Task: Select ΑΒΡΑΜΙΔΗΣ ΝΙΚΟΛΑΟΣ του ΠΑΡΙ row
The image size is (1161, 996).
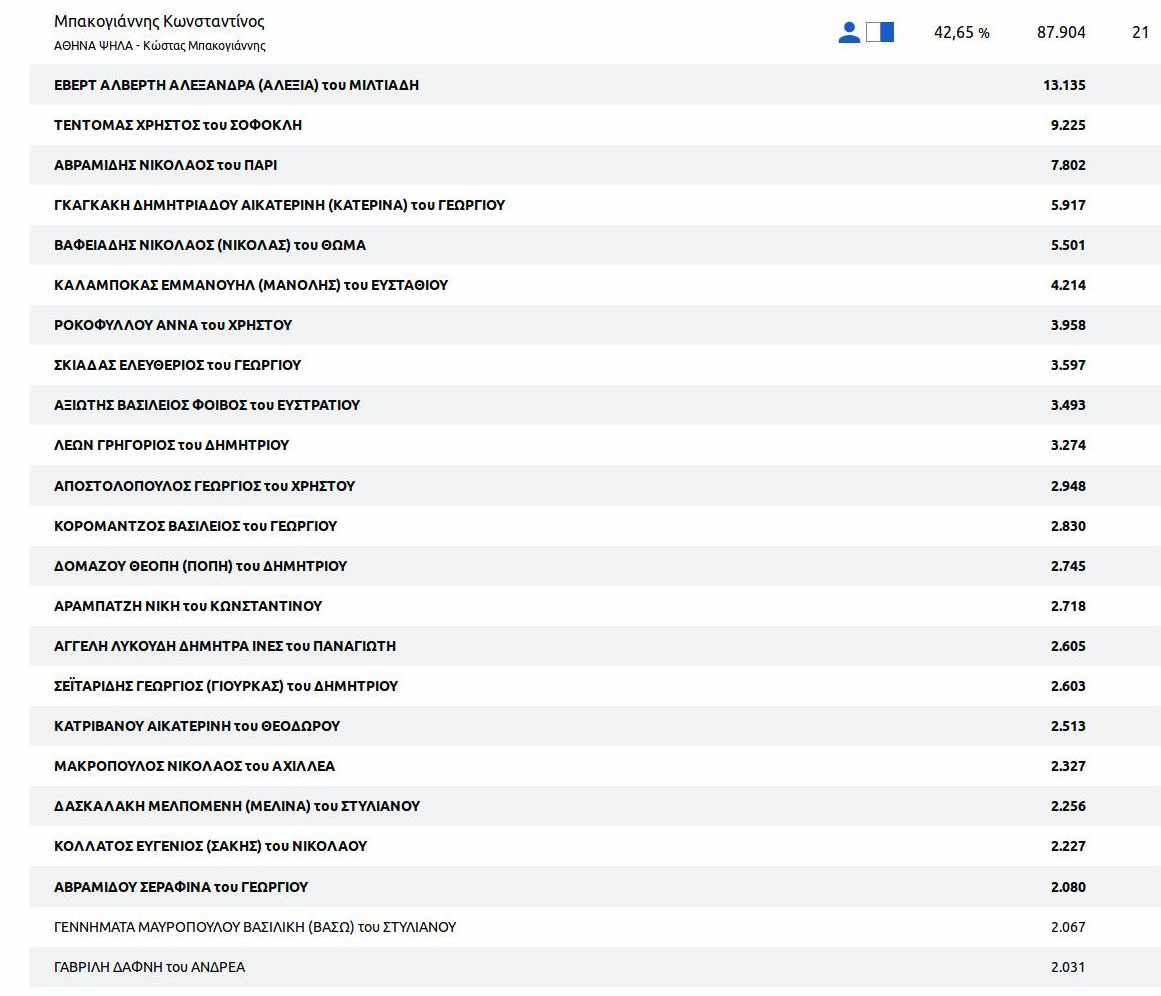Action: [165, 165]
